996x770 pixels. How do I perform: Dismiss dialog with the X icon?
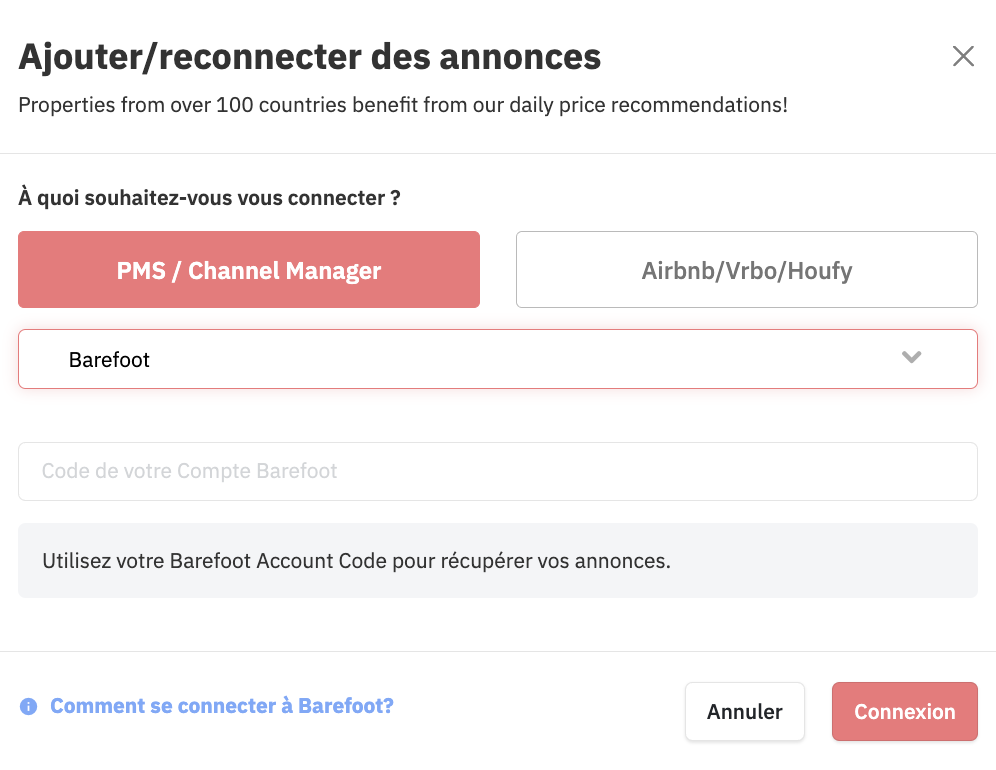[963, 56]
